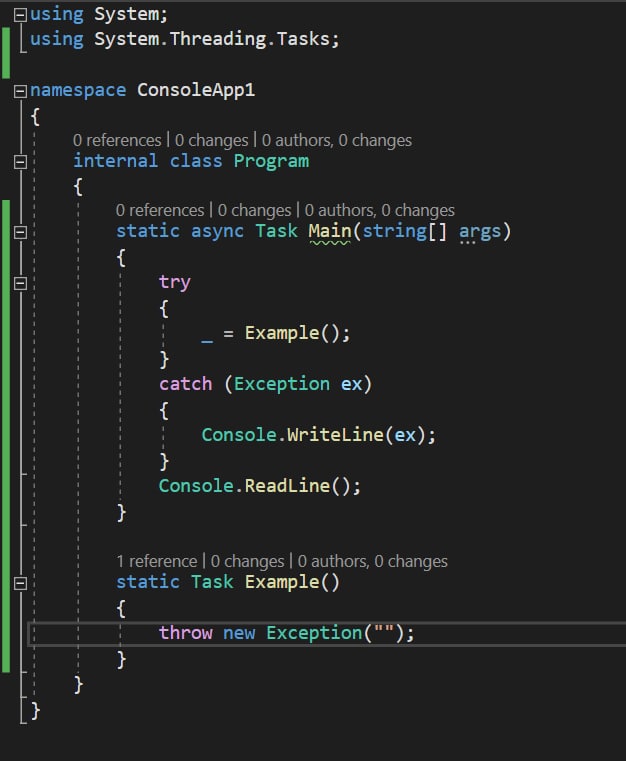
Task: Open '0 authors, 0 changes' above Example method
Action: tap(372, 561)
